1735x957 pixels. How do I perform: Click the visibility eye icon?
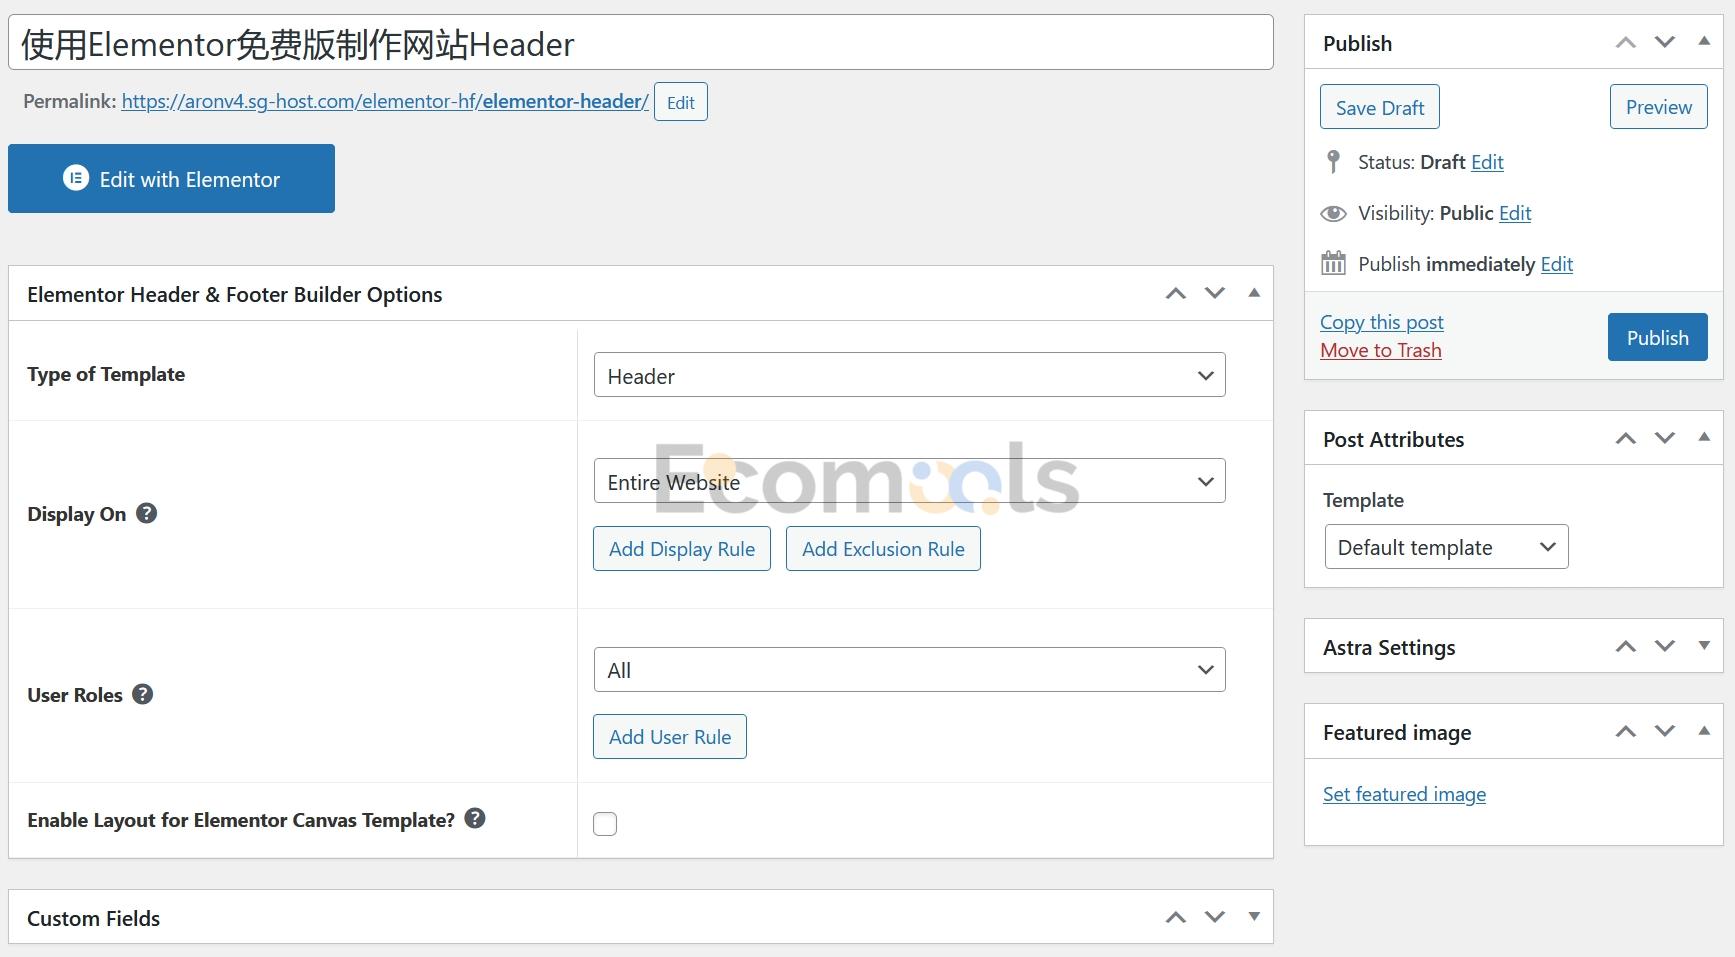(1333, 214)
